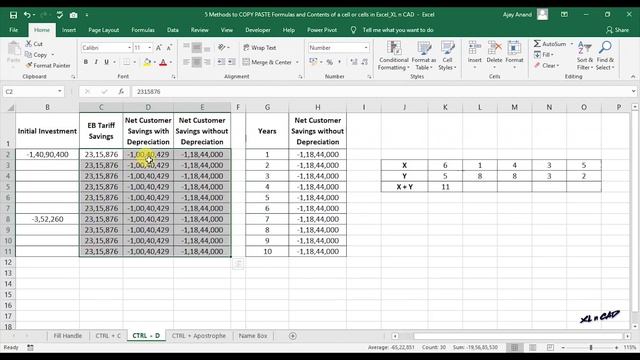Delete cells using Delete button
Viewport: 640px width, 360px height.
(494, 55)
